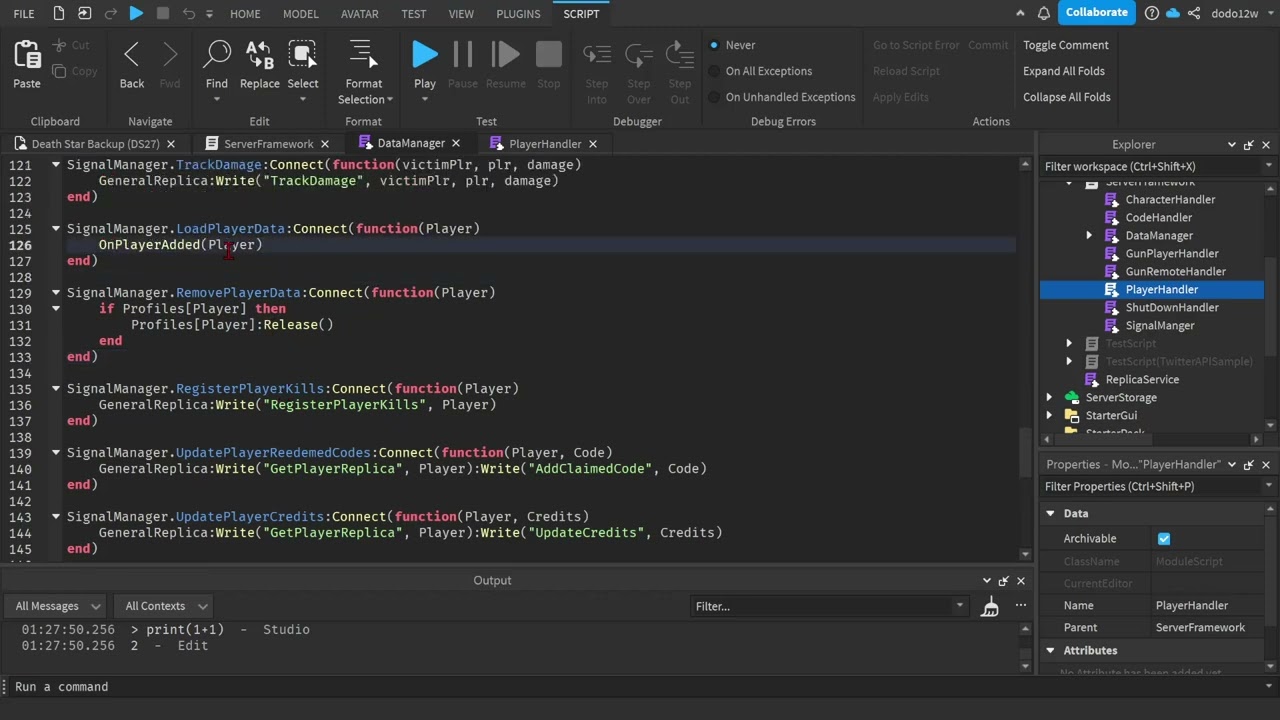Open the FILE menu
This screenshot has height=720, width=1280.
tap(24, 14)
